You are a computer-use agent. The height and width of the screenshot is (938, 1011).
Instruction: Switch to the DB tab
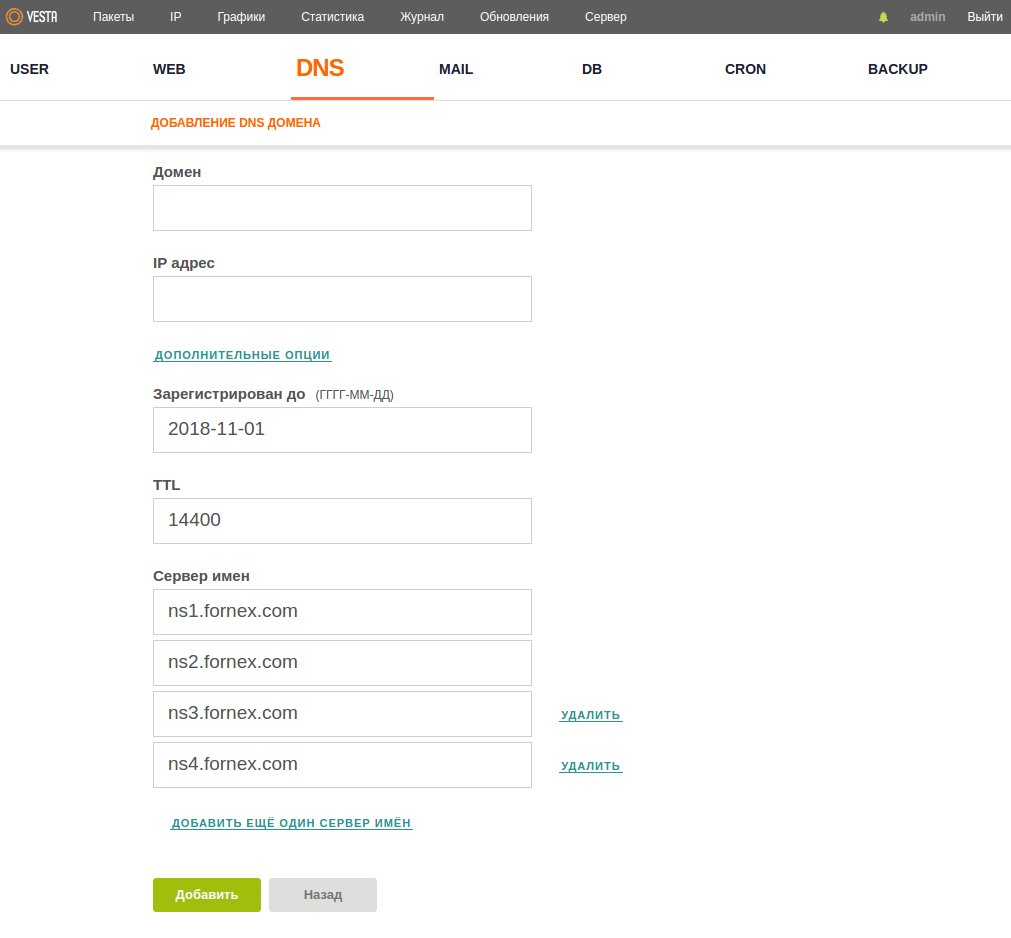pos(592,69)
